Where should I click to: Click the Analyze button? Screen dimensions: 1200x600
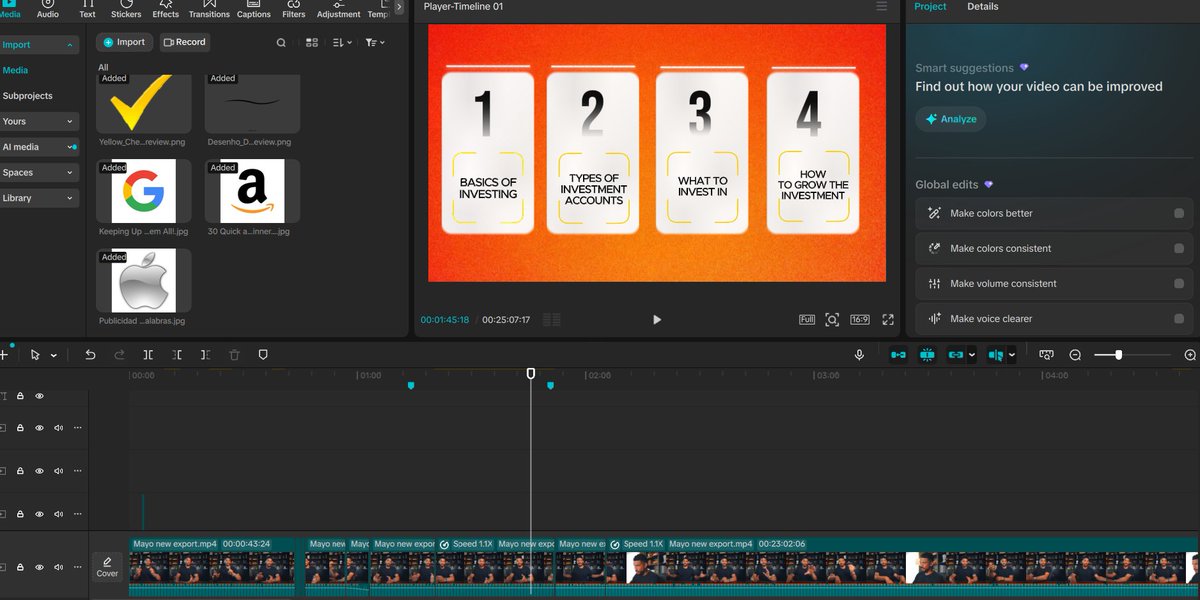pos(951,119)
